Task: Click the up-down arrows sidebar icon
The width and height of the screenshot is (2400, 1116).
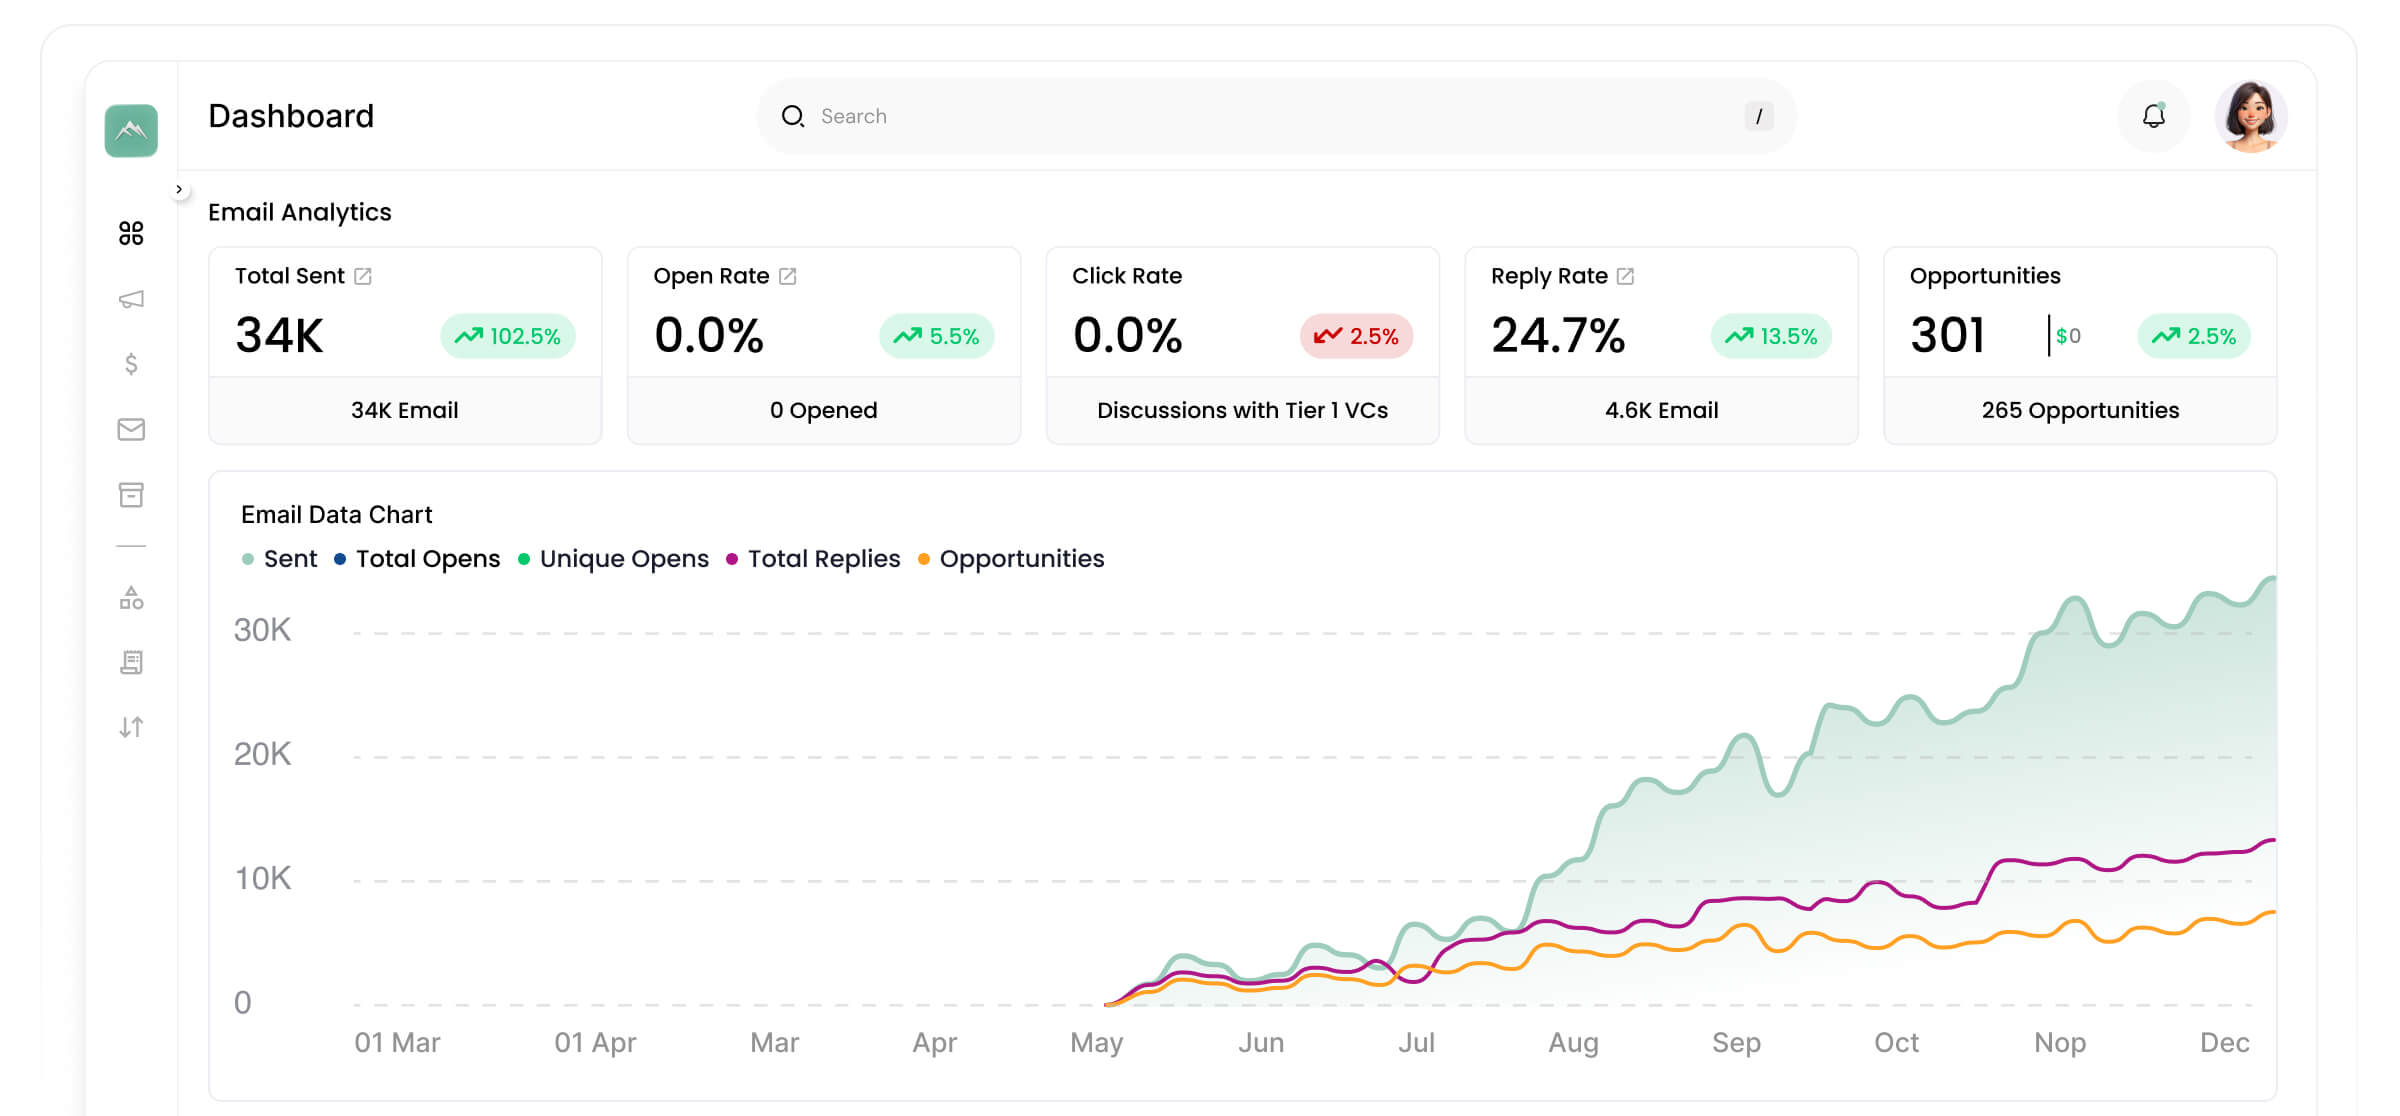Action: coord(131,727)
